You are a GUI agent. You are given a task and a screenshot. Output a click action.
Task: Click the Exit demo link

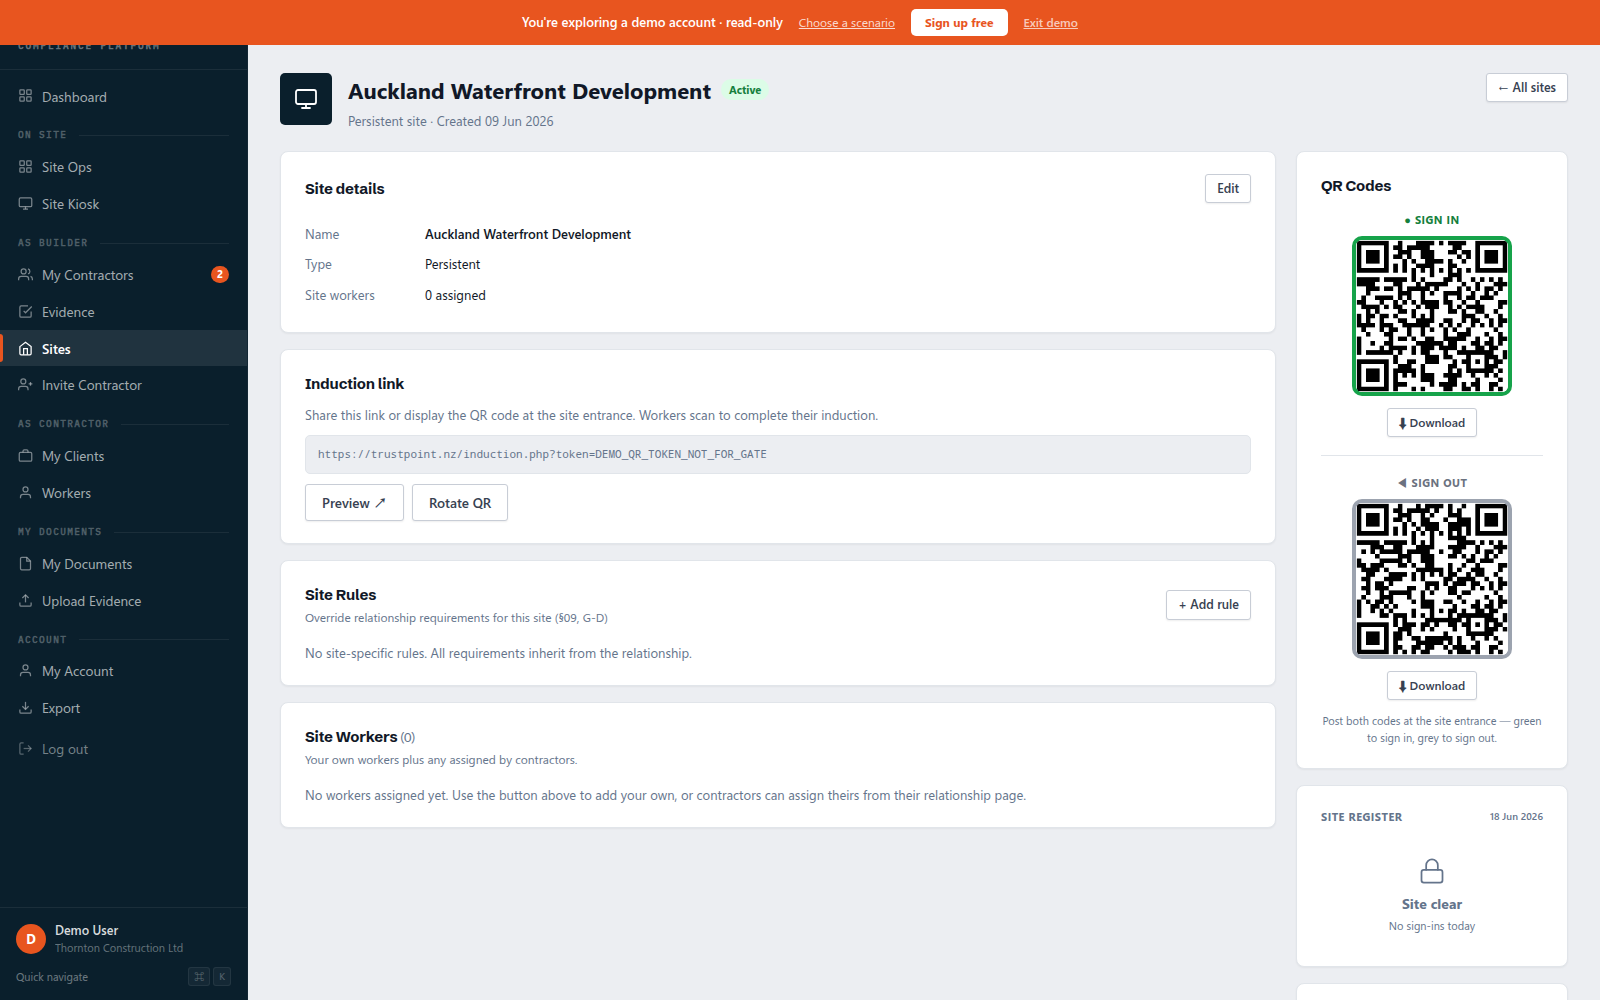coord(1050,23)
